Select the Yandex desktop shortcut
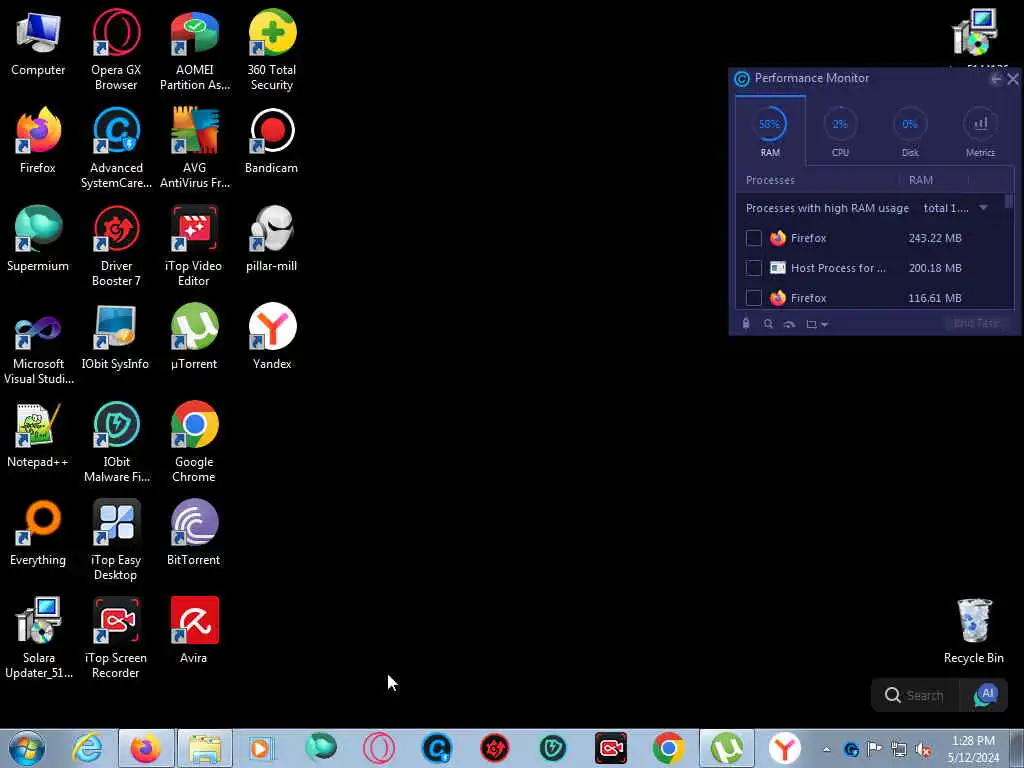 (x=272, y=336)
